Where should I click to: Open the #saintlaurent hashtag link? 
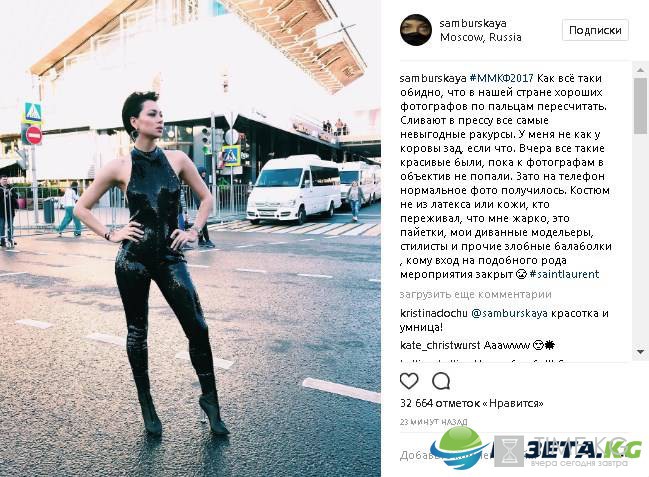coord(564,274)
